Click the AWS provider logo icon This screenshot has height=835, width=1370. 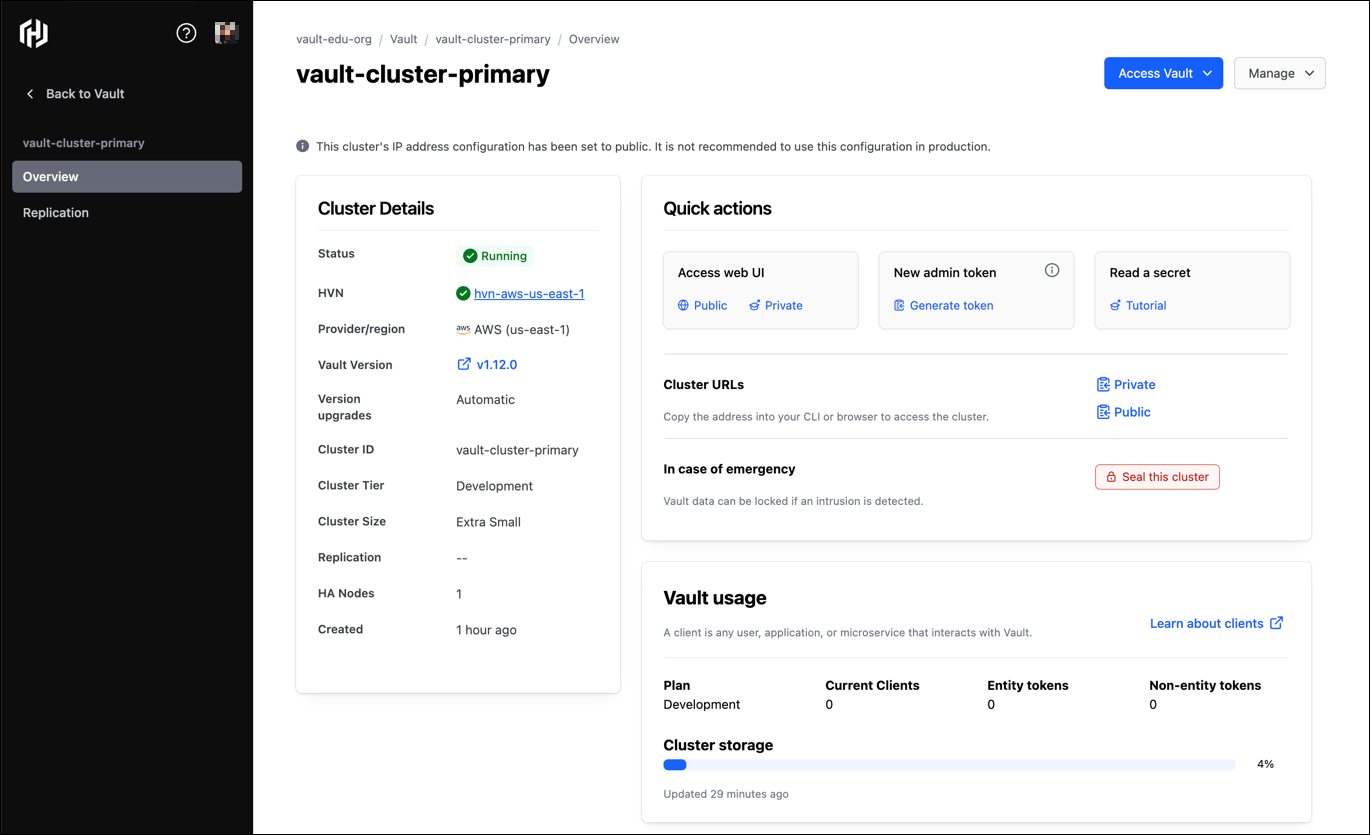click(463, 330)
